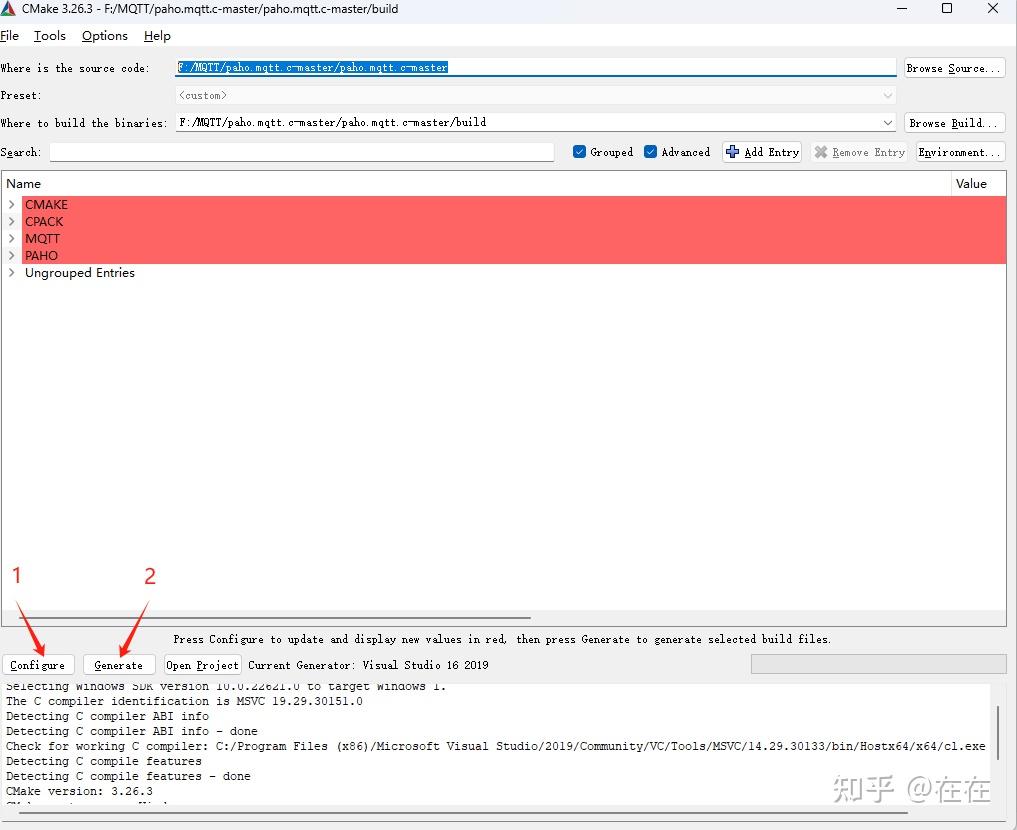This screenshot has height=830, width=1017.
Task: Click log line 'Check for working C compiler'
Action: coord(496,746)
